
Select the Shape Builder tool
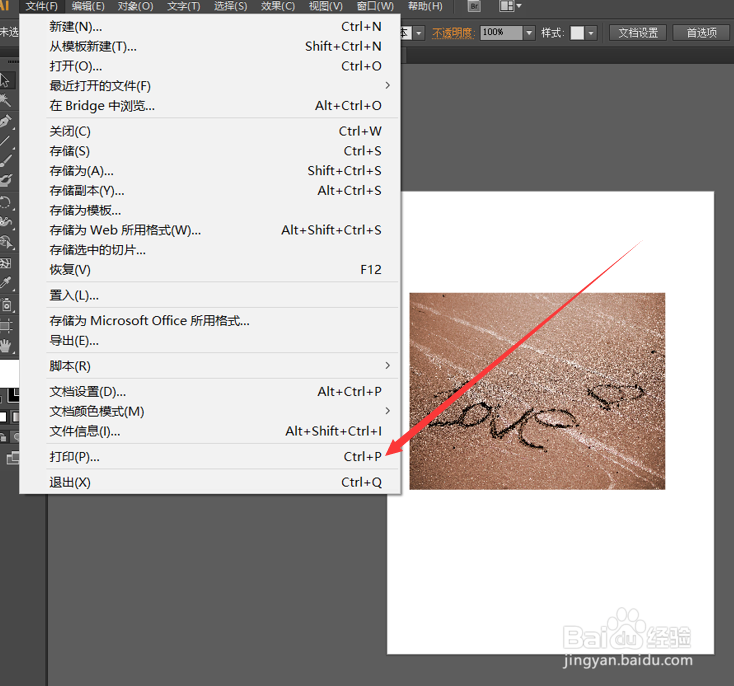(x=6, y=242)
